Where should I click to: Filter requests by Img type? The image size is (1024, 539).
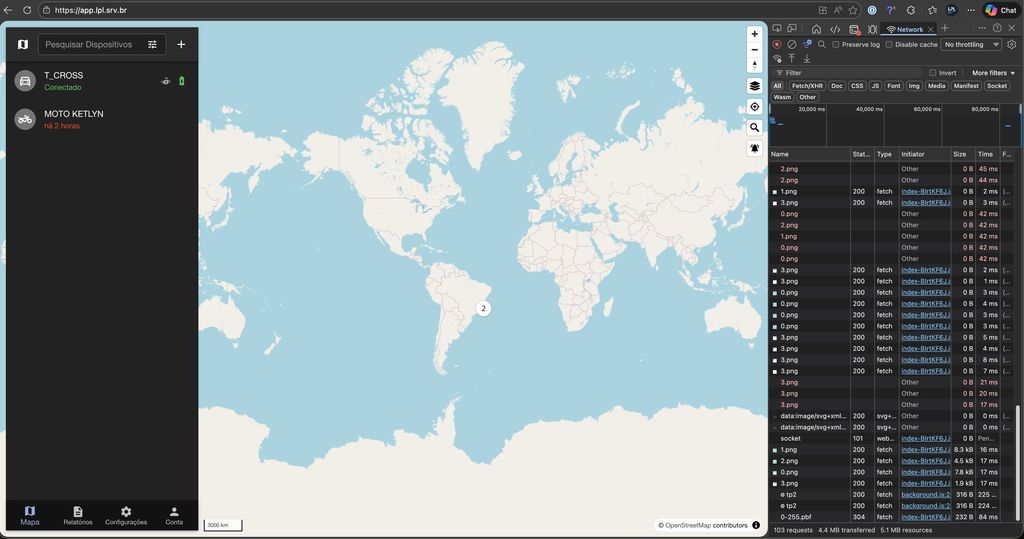pyautogui.click(x=914, y=86)
